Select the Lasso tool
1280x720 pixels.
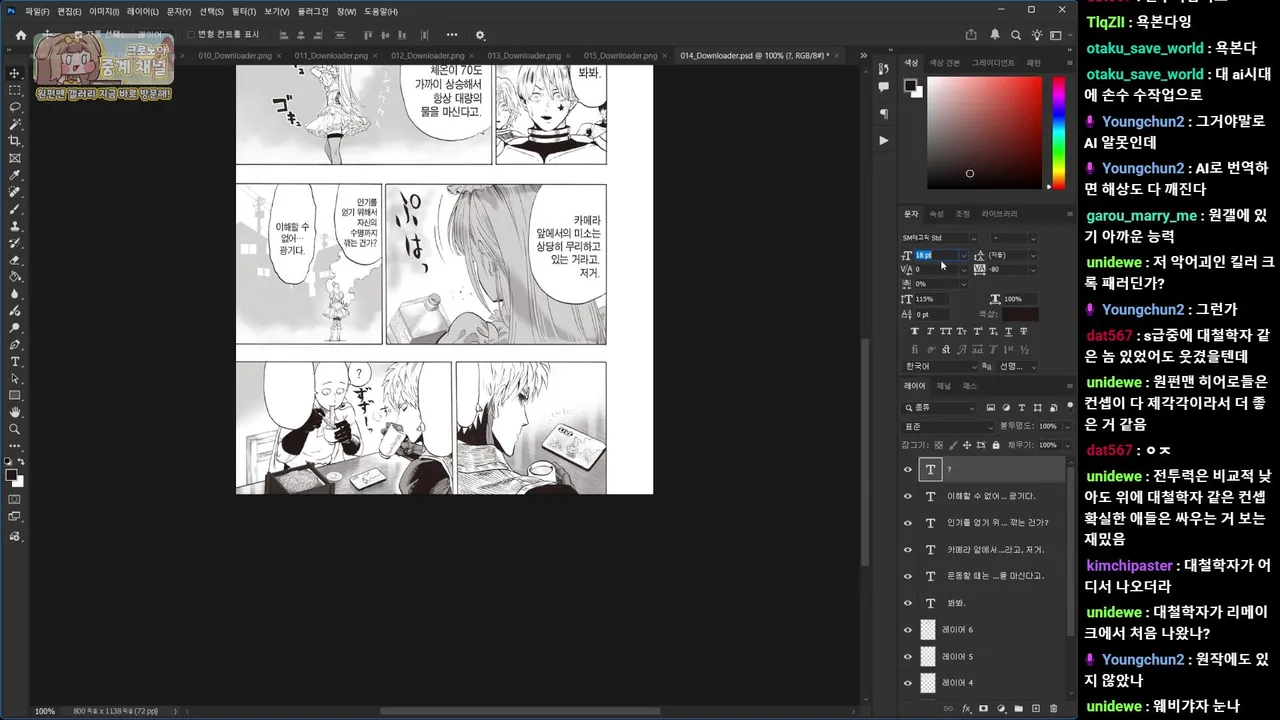(15, 107)
